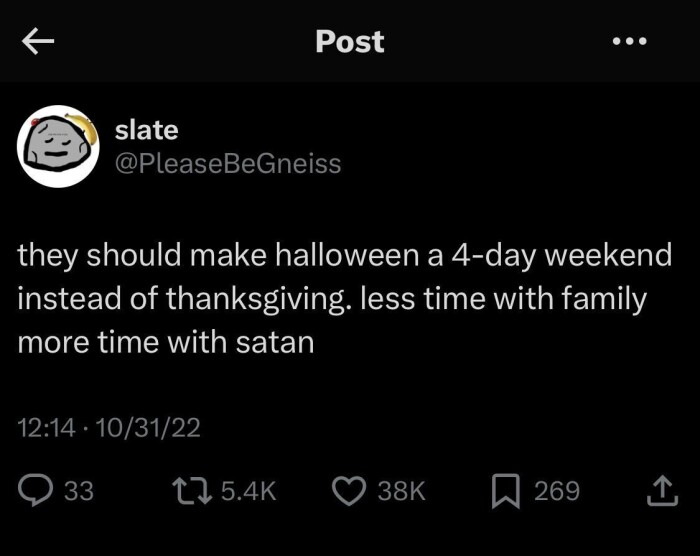
Task: Like the post with the heart icon
Action: tap(347, 490)
